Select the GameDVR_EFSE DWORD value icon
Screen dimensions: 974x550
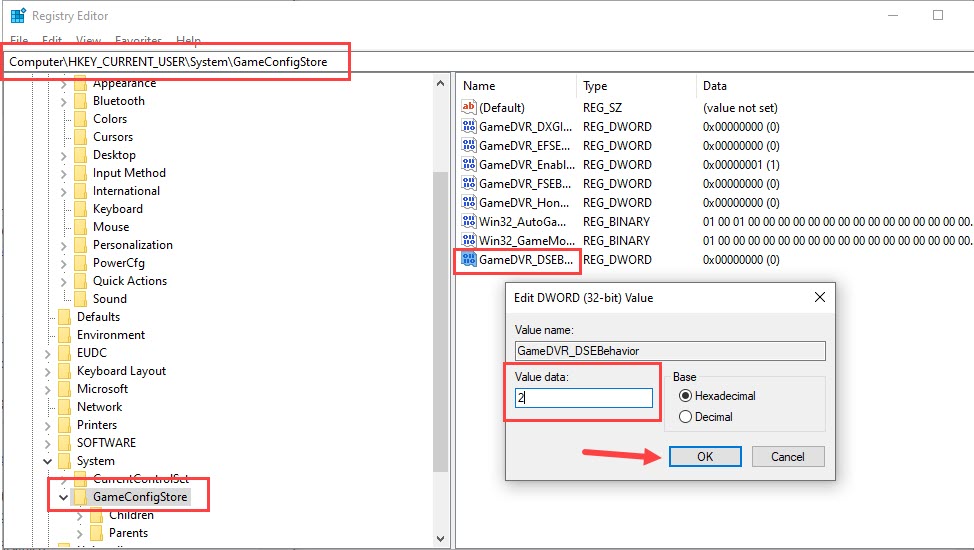pyautogui.click(x=468, y=145)
